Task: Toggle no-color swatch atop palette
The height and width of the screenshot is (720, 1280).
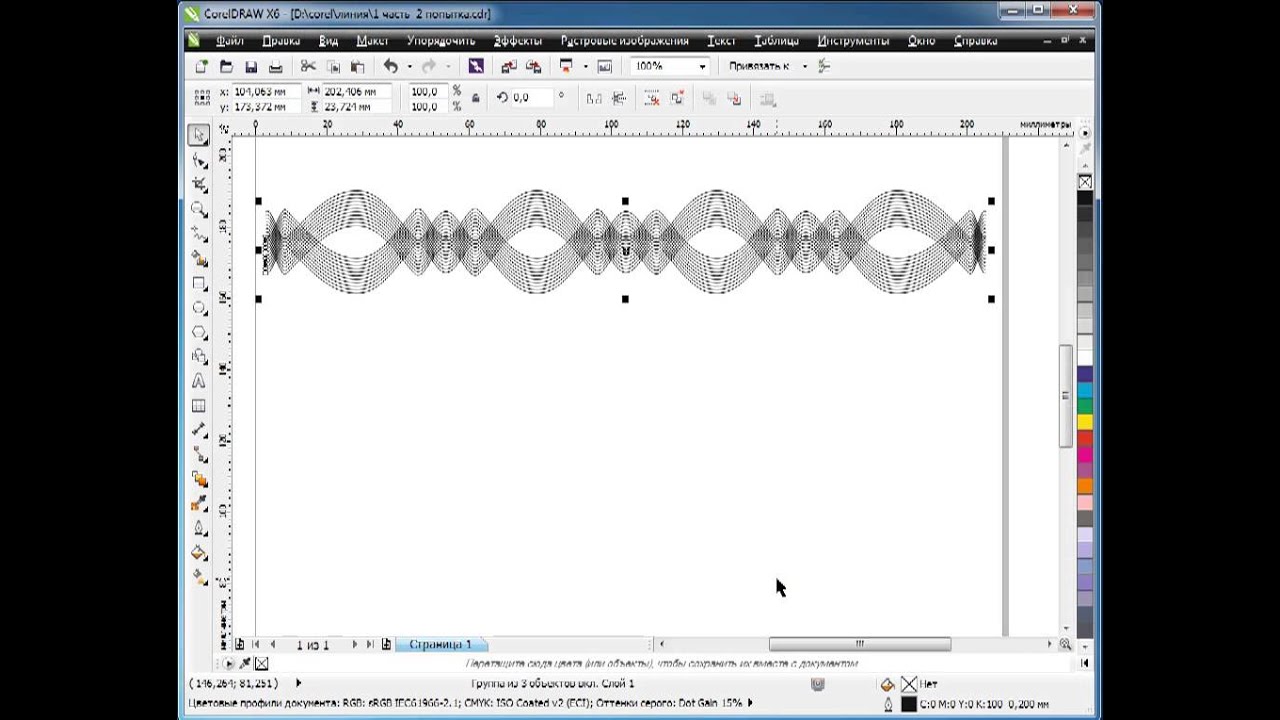Action: pos(1085,182)
